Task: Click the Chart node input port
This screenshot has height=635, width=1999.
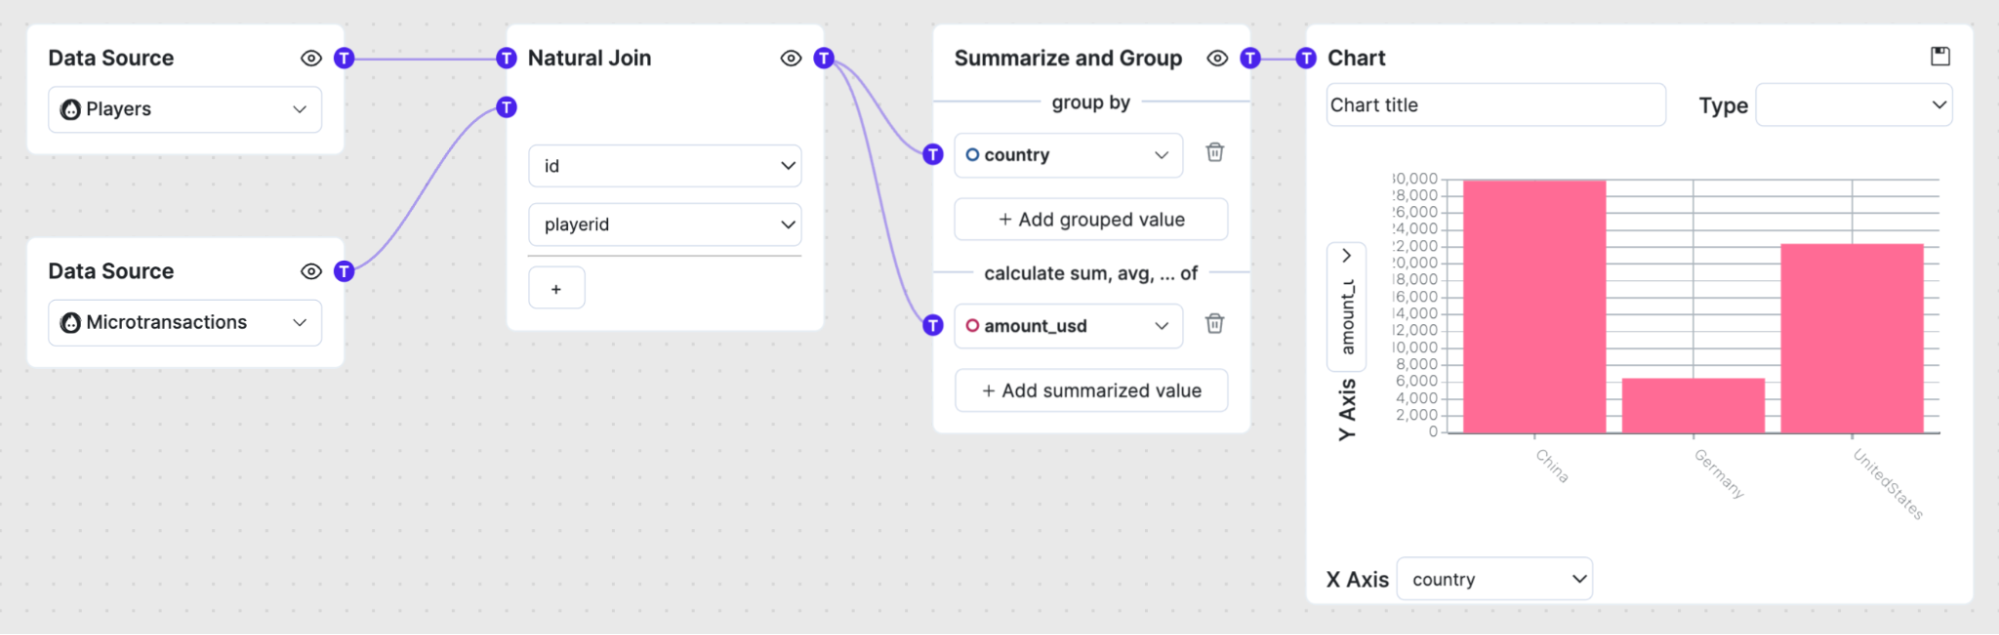Action: [1306, 58]
